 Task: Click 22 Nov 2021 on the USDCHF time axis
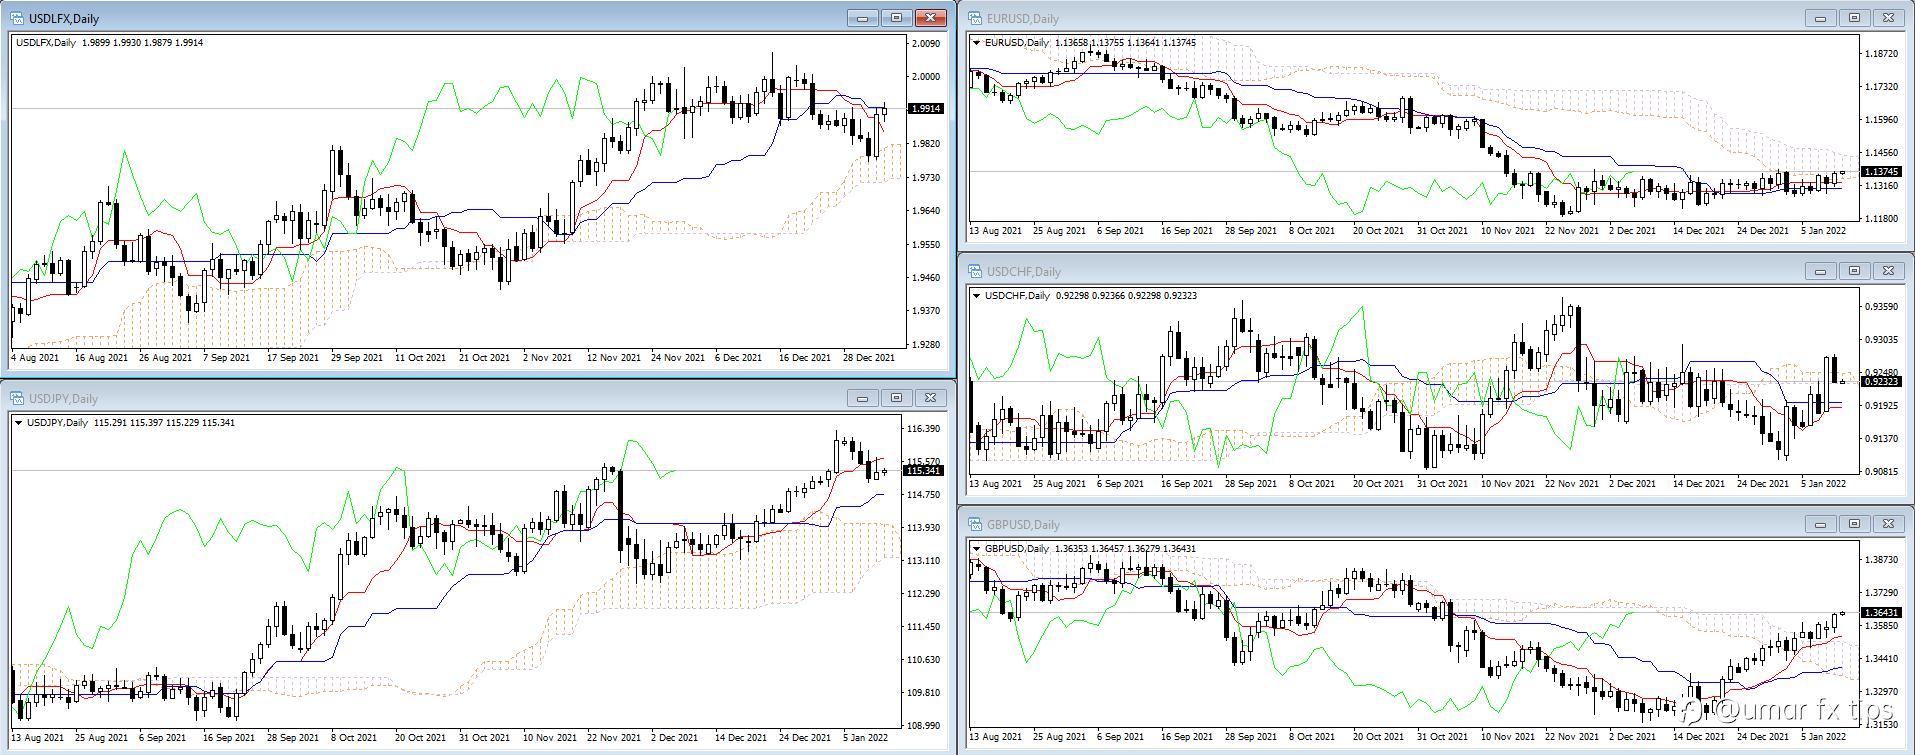tap(1572, 484)
